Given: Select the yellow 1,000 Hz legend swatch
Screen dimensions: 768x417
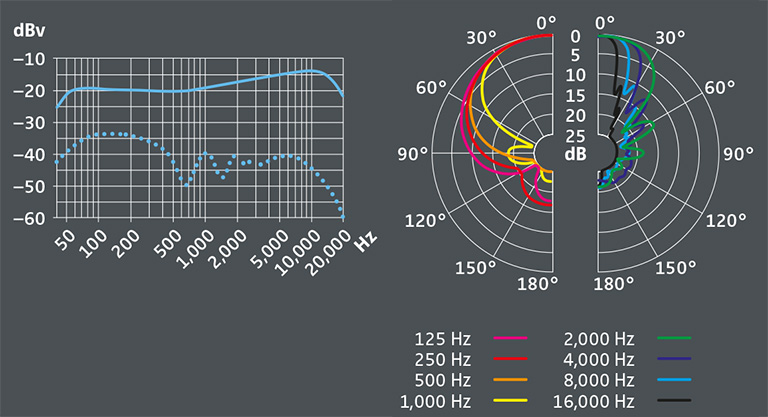Looking at the screenshot, I should tap(511, 401).
